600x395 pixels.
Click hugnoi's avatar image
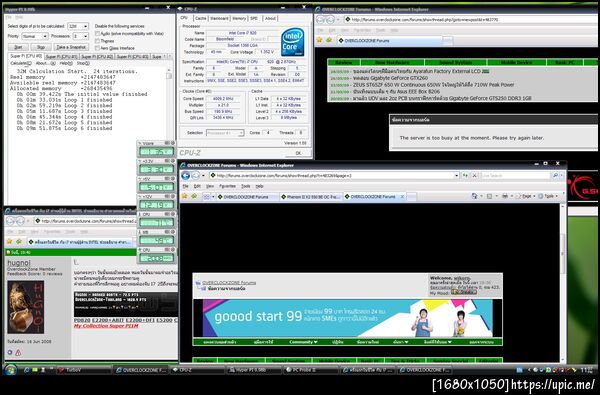26,307
